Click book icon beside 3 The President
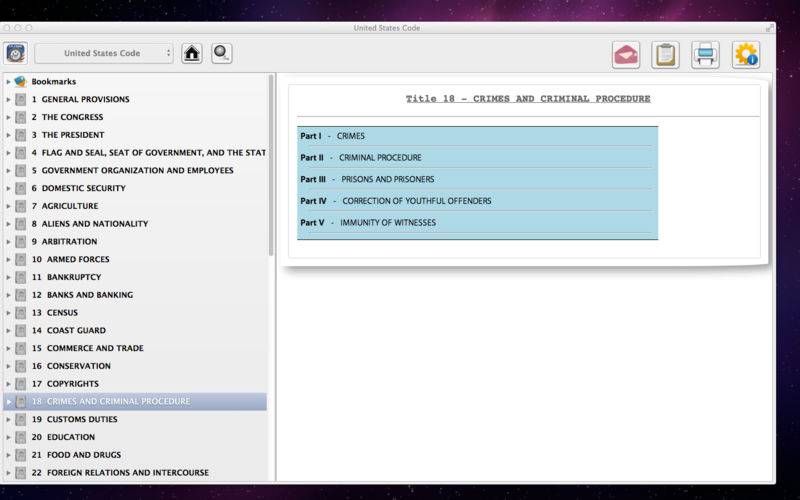The height and width of the screenshot is (500, 800). coord(20,135)
